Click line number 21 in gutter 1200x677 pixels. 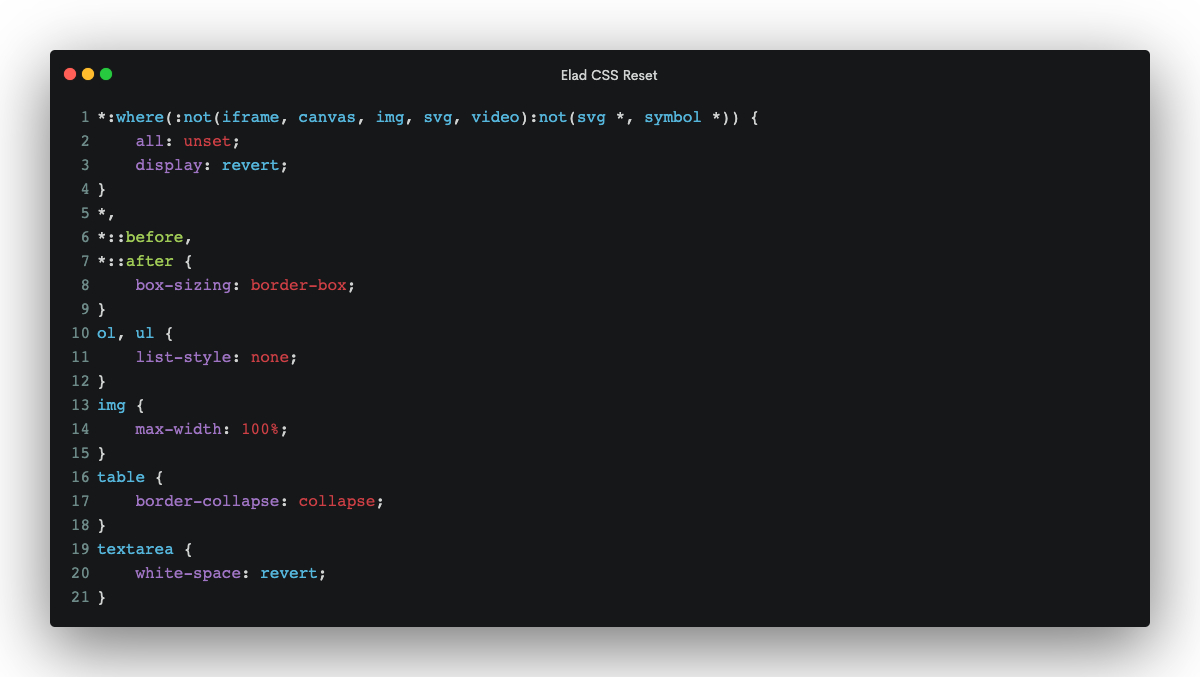pyautogui.click(x=80, y=597)
